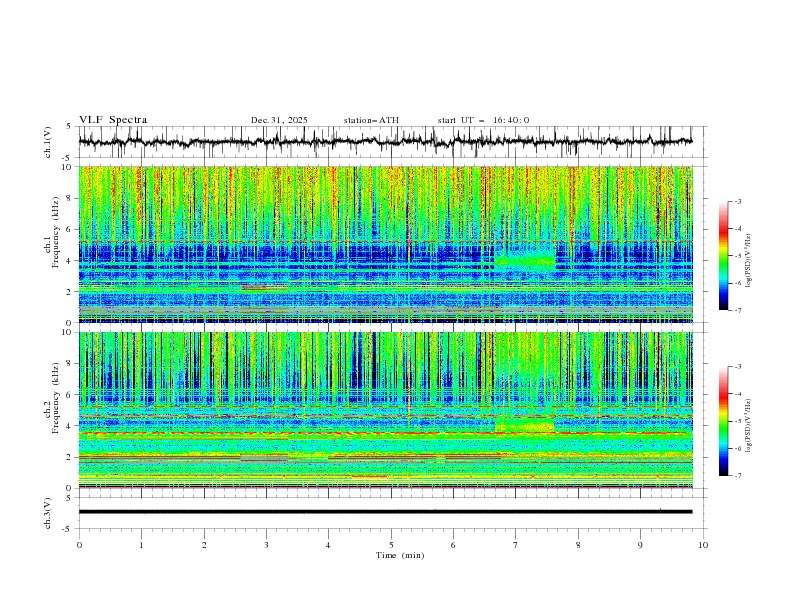
Task: Click the ch.2 spectrogram color scale bar
Action: [x=723, y=421]
